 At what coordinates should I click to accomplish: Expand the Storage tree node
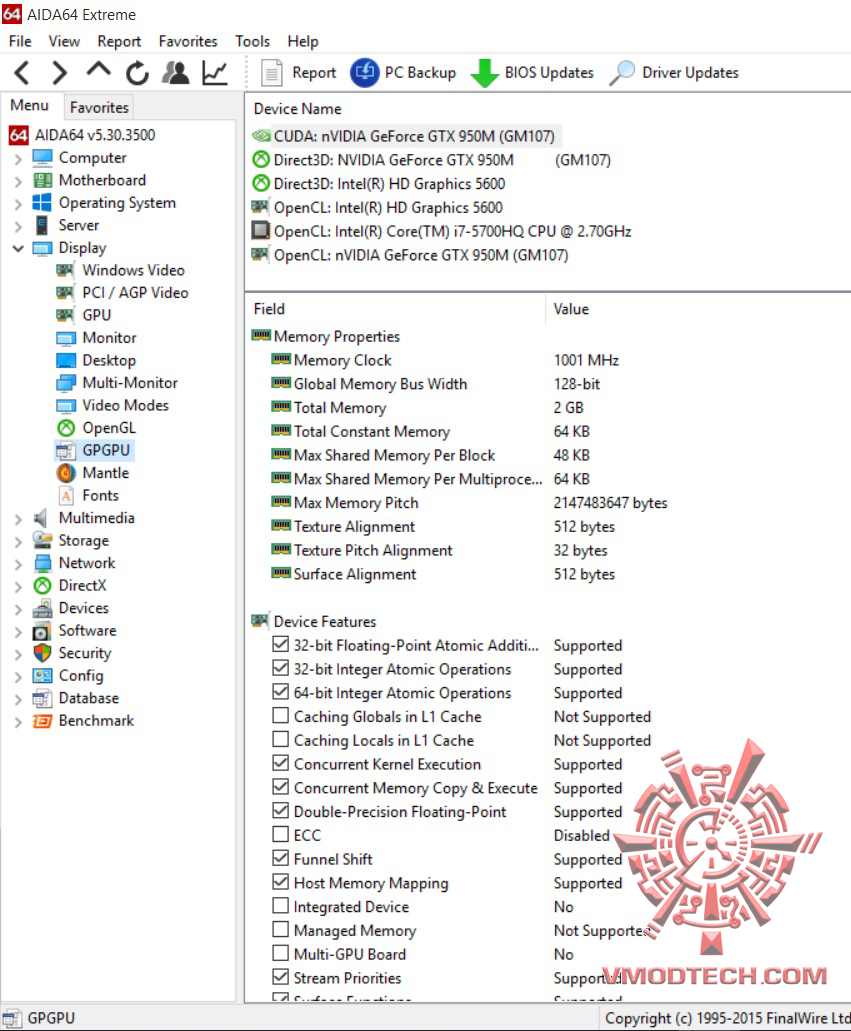[x=18, y=542]
